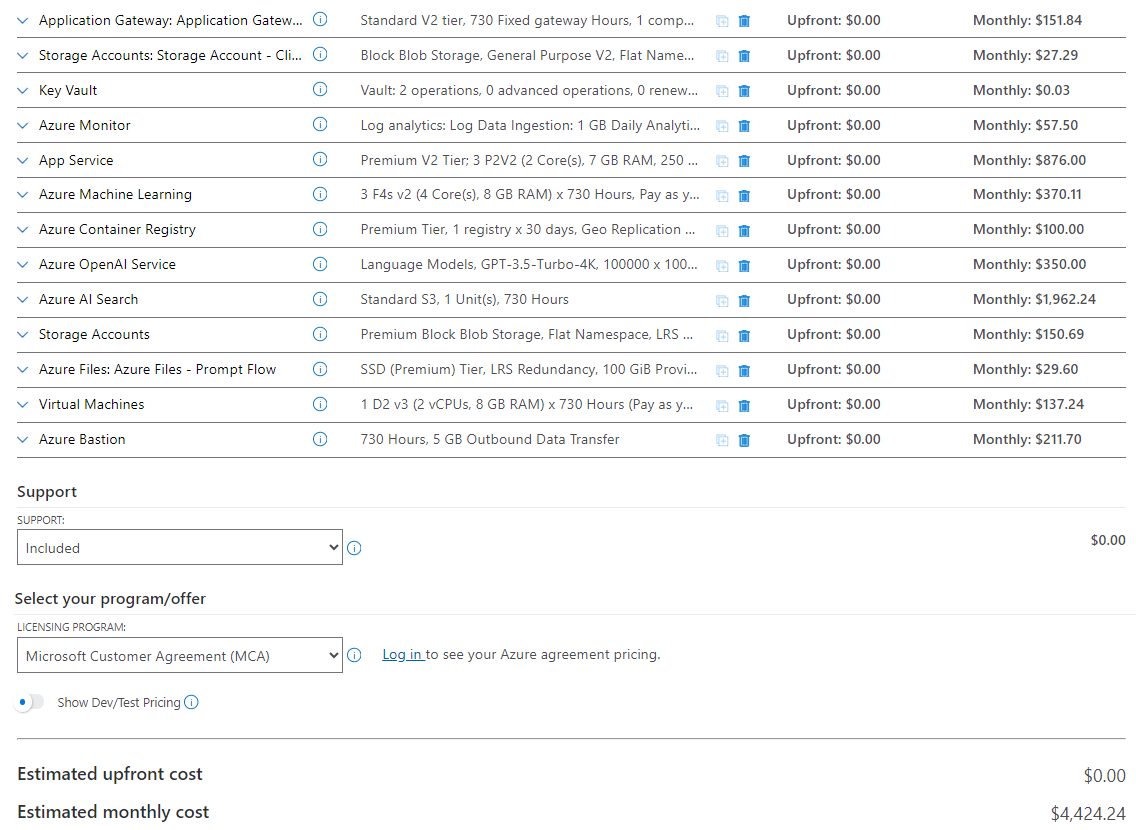The image size is (1136, 830).
Task: Expand the App Service row
Action: [x=22, y=161]
